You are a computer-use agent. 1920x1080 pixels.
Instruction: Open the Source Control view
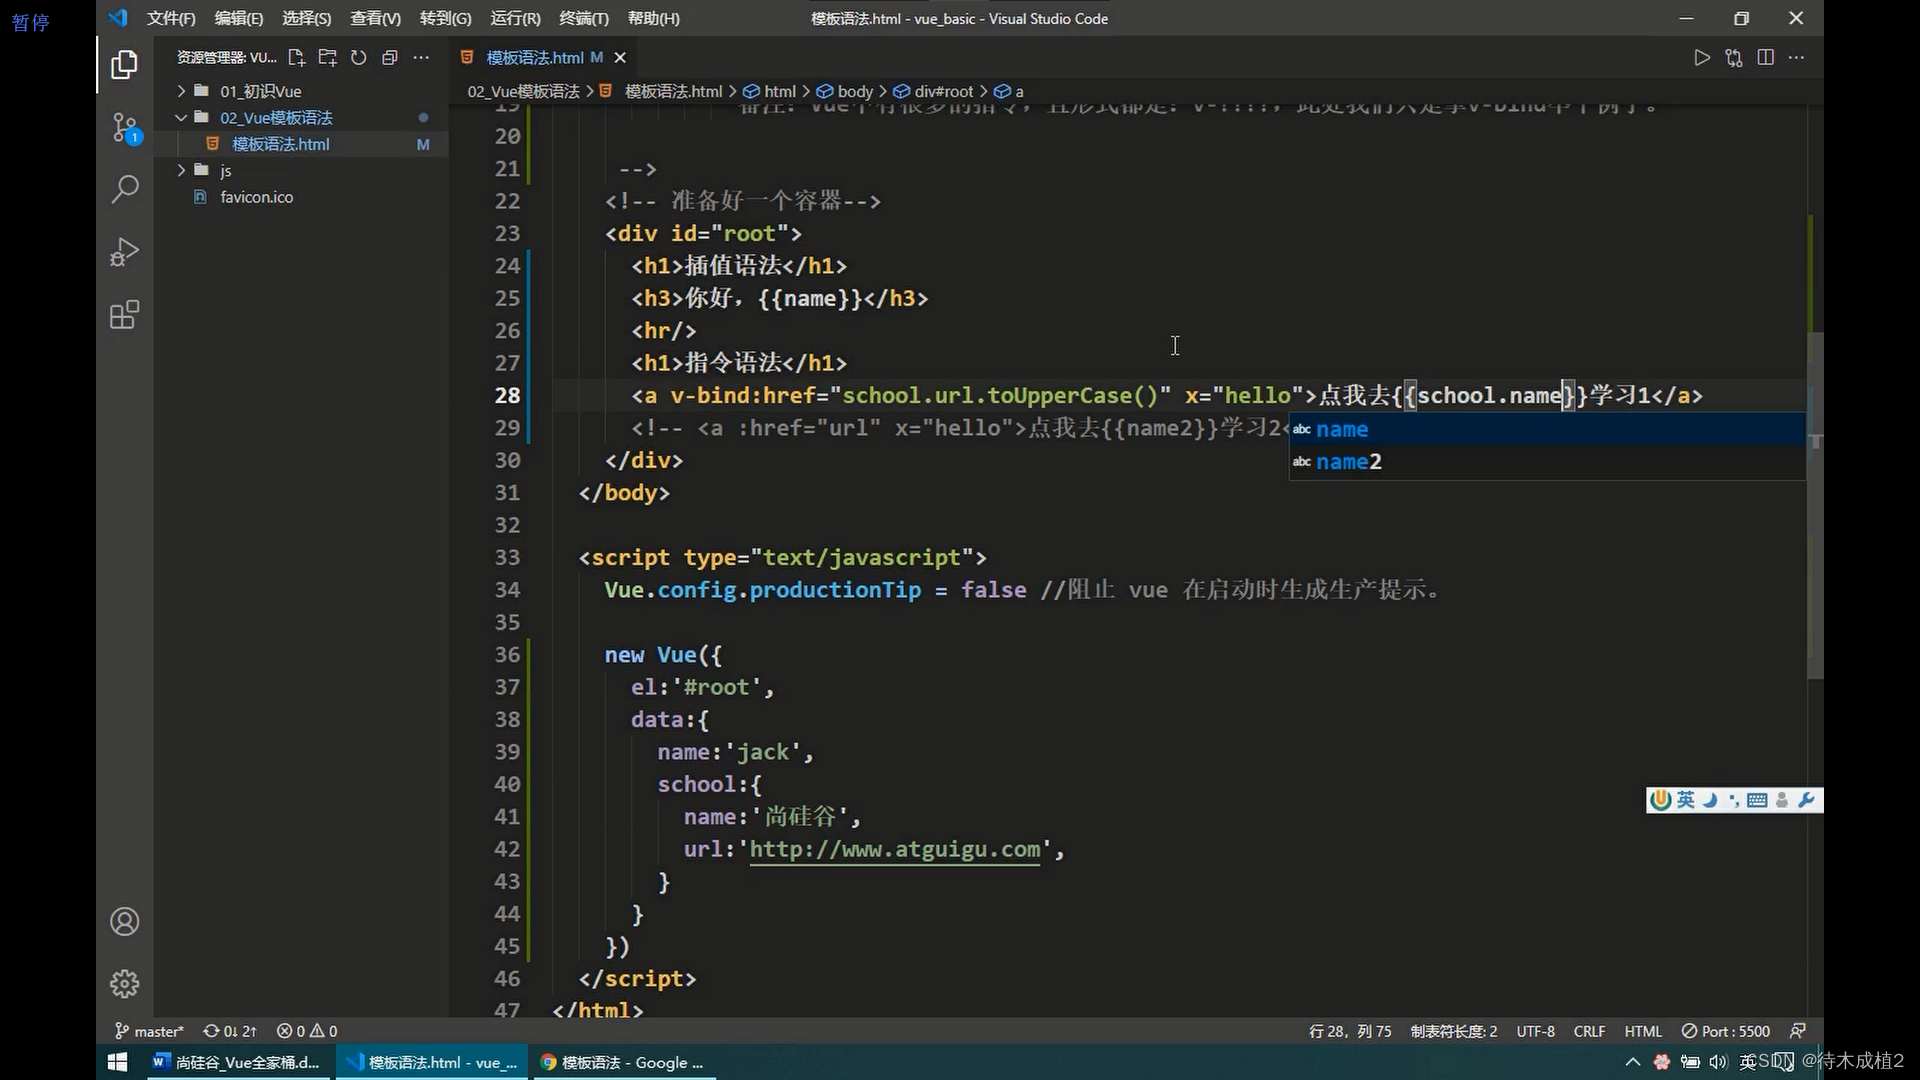[x=124, y=128]
